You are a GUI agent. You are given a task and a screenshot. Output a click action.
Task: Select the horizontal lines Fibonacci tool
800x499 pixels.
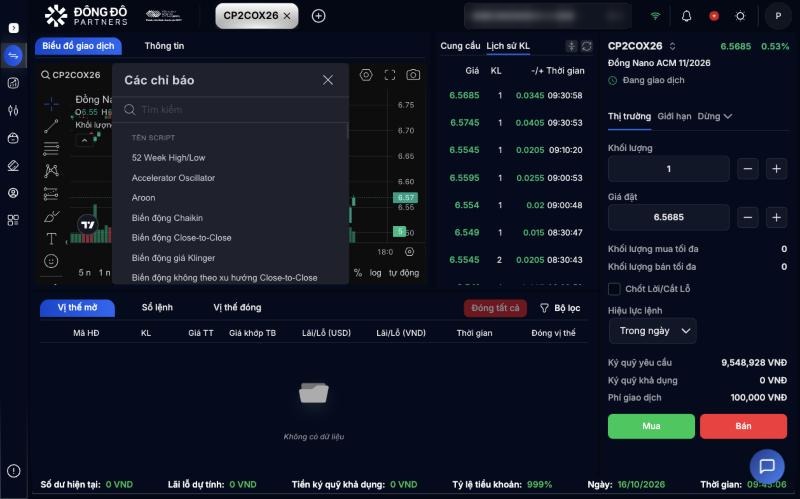(x=51, y=148)
